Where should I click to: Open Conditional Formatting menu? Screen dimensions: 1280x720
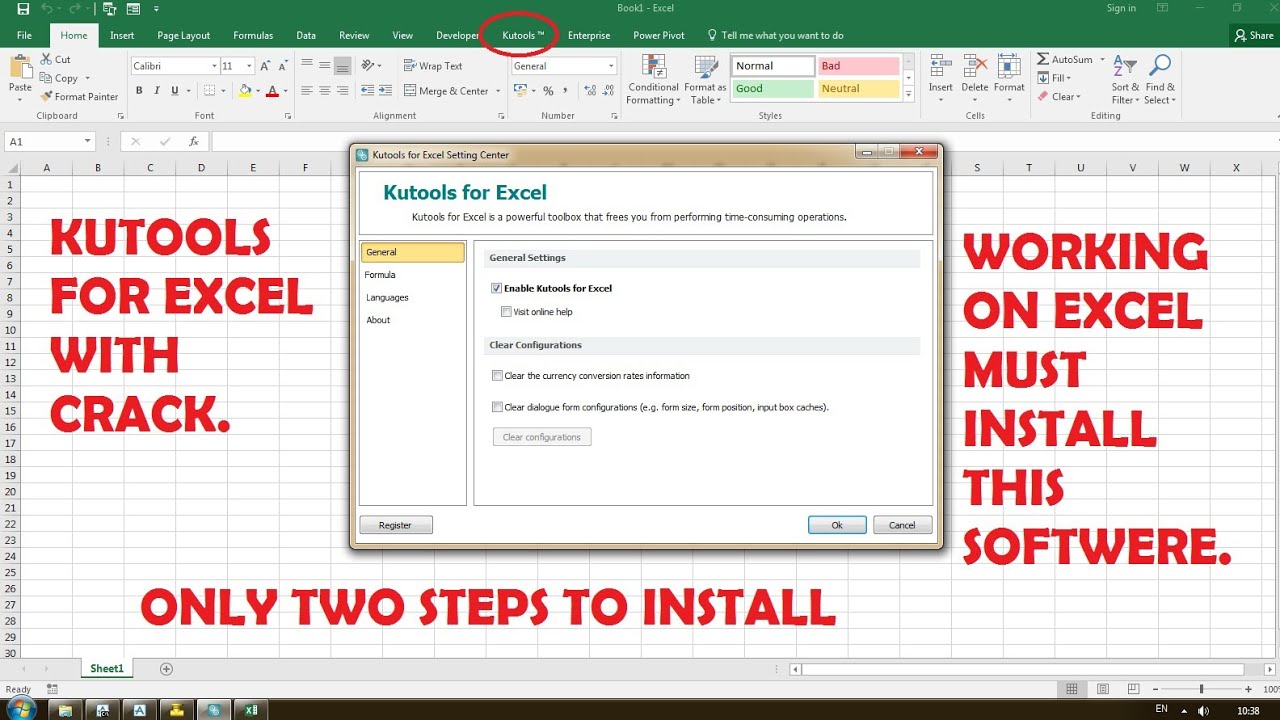point(654,80)
